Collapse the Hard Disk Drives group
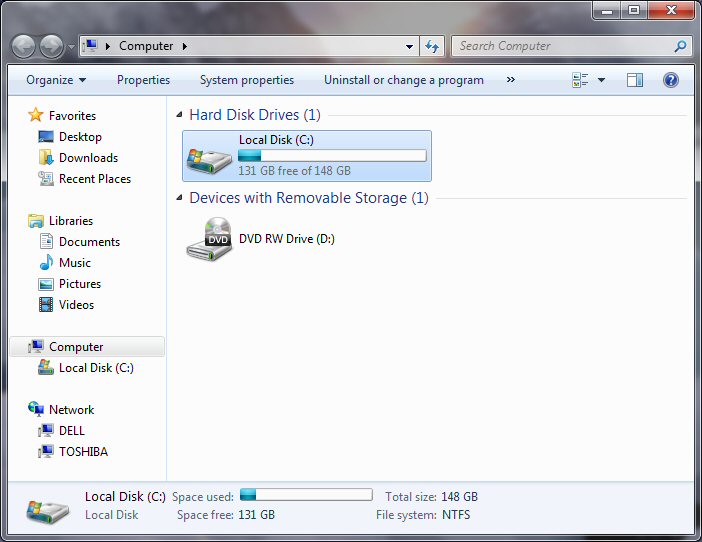 [x=180, y=115]
